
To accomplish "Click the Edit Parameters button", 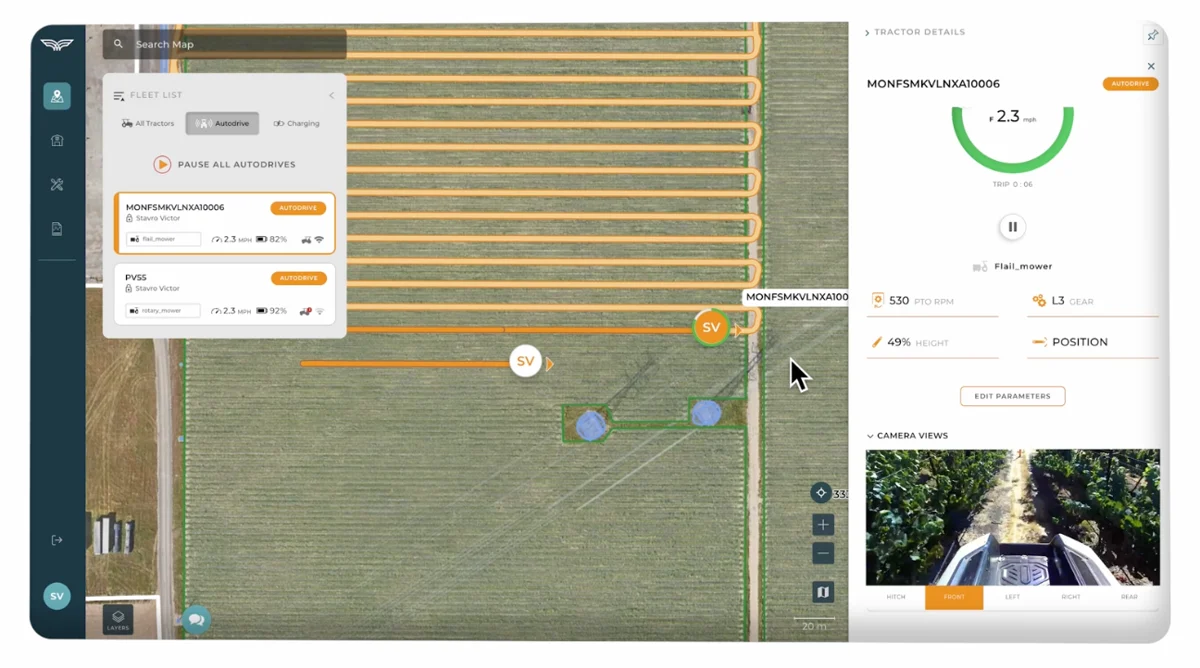I will [x=1012, y=396].
